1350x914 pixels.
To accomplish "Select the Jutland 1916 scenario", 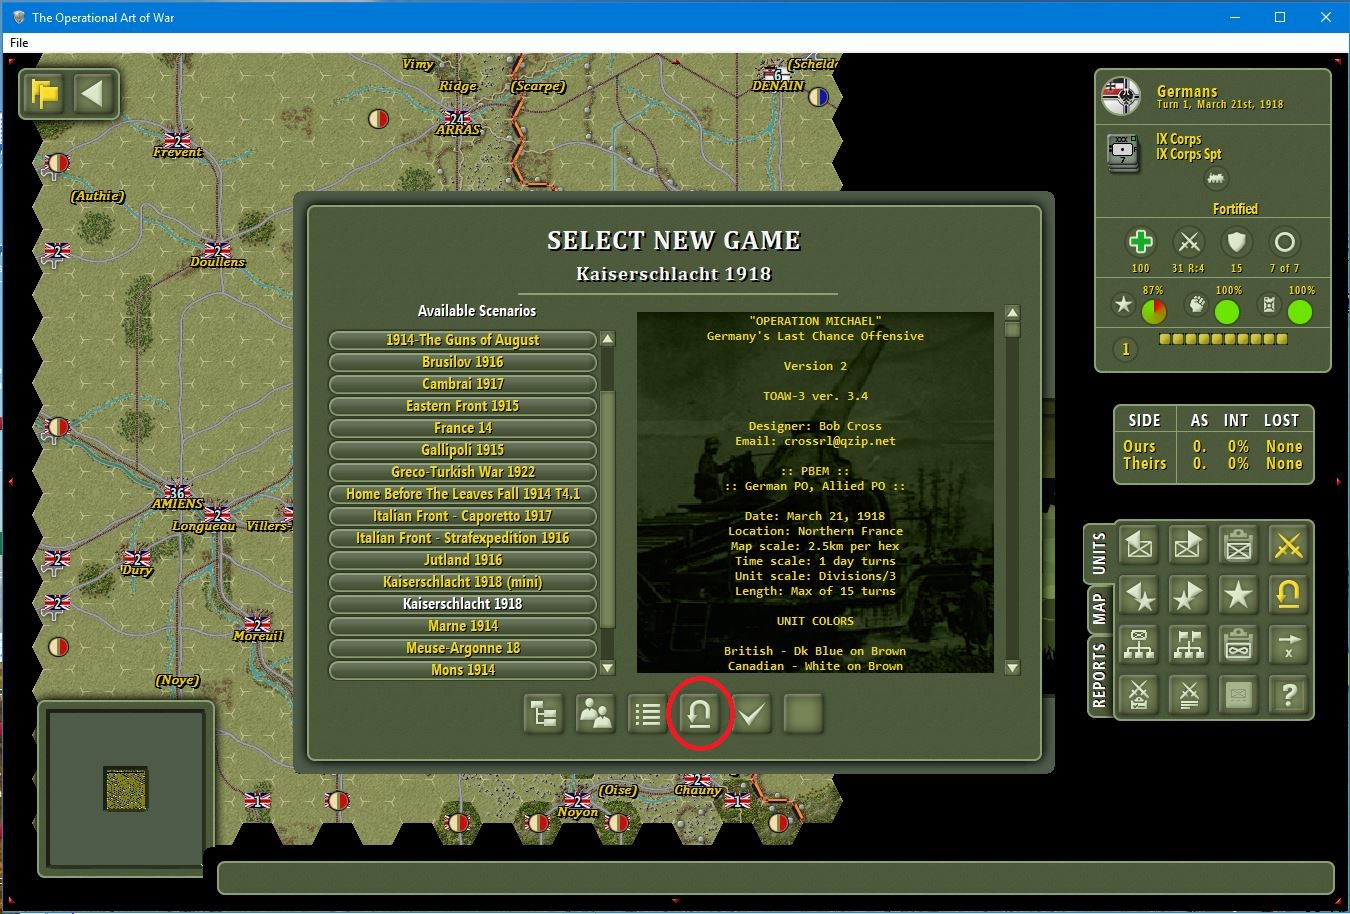I will 462,560.
